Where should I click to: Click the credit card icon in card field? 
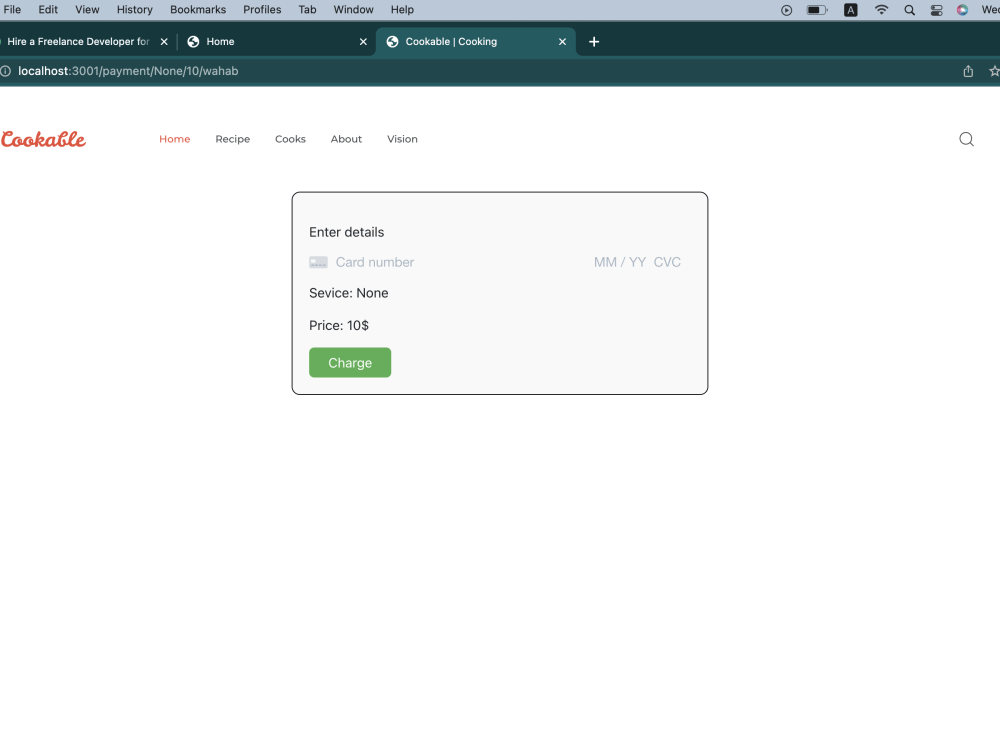point(318,262)
